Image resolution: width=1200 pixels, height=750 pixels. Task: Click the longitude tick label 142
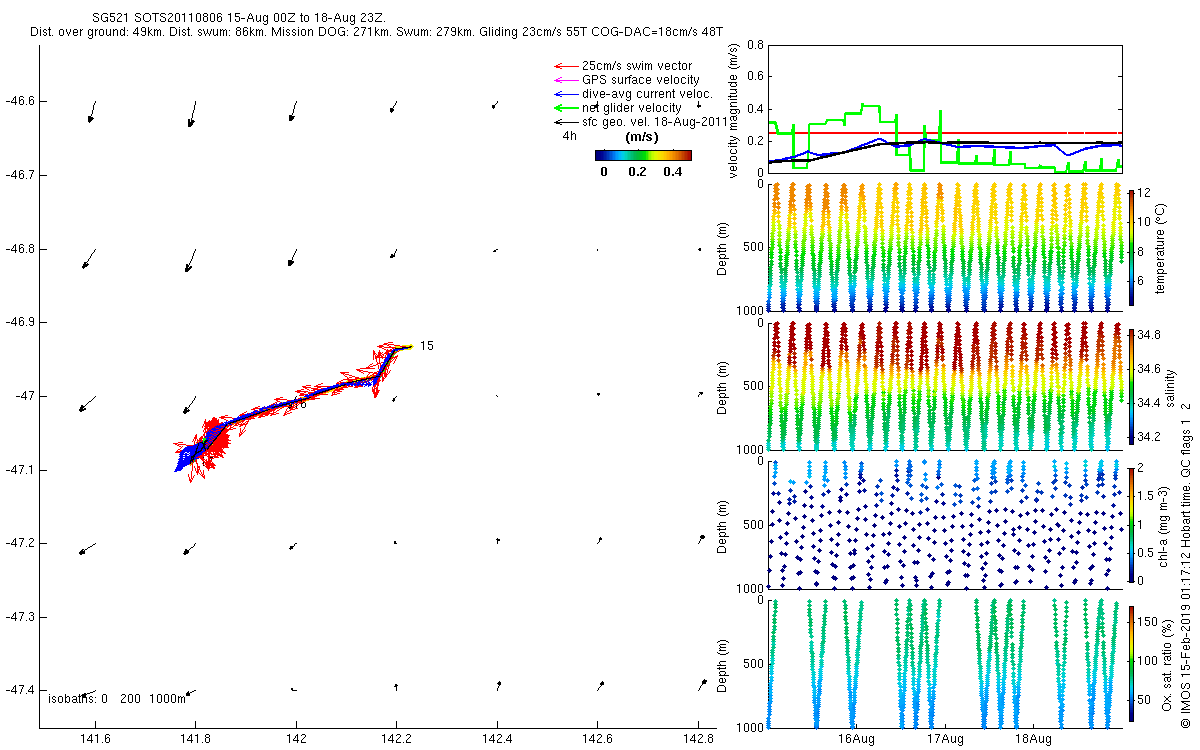tap(296, 739)
